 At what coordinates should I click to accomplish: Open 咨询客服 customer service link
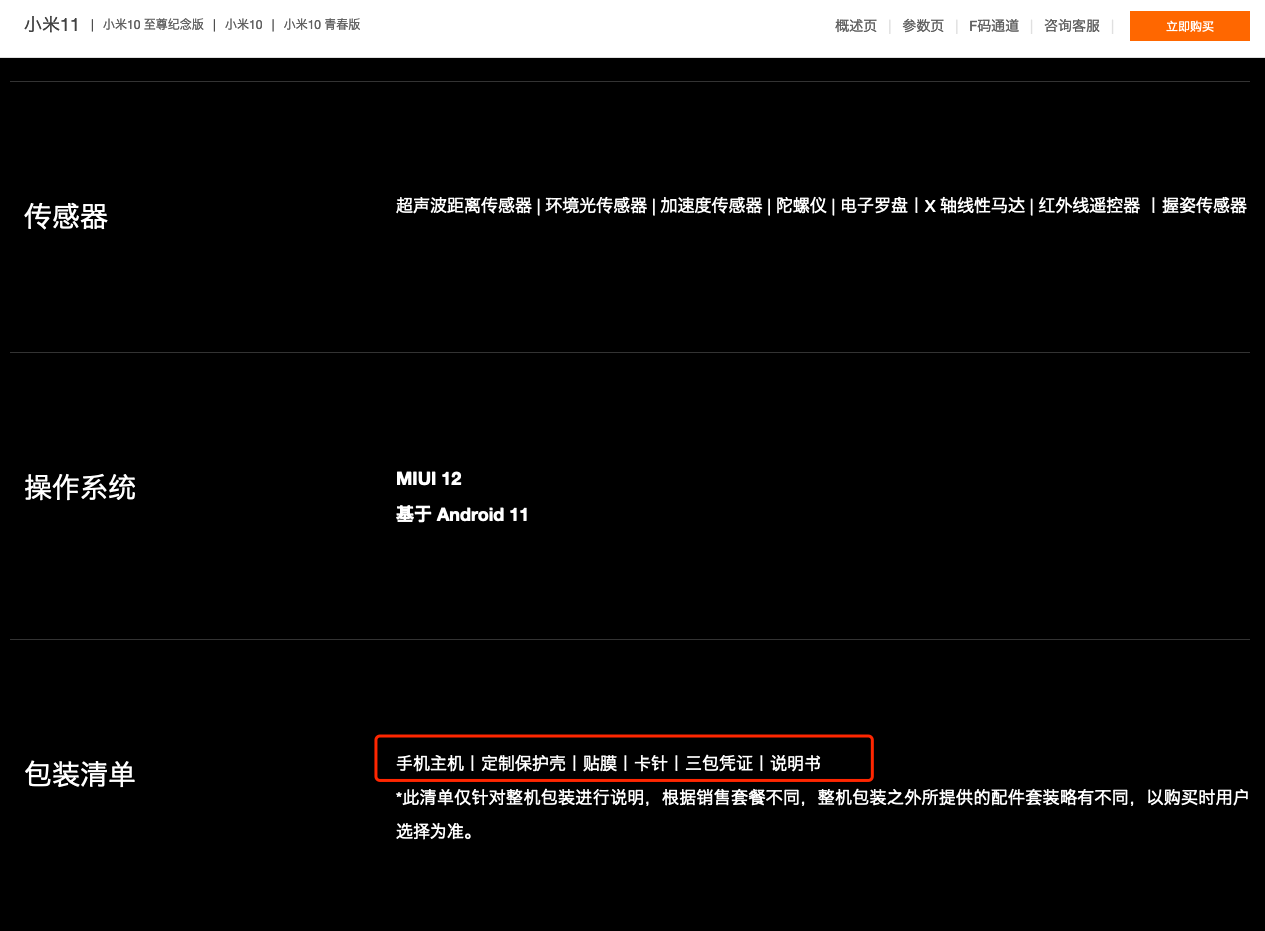tap(1072, 26)
